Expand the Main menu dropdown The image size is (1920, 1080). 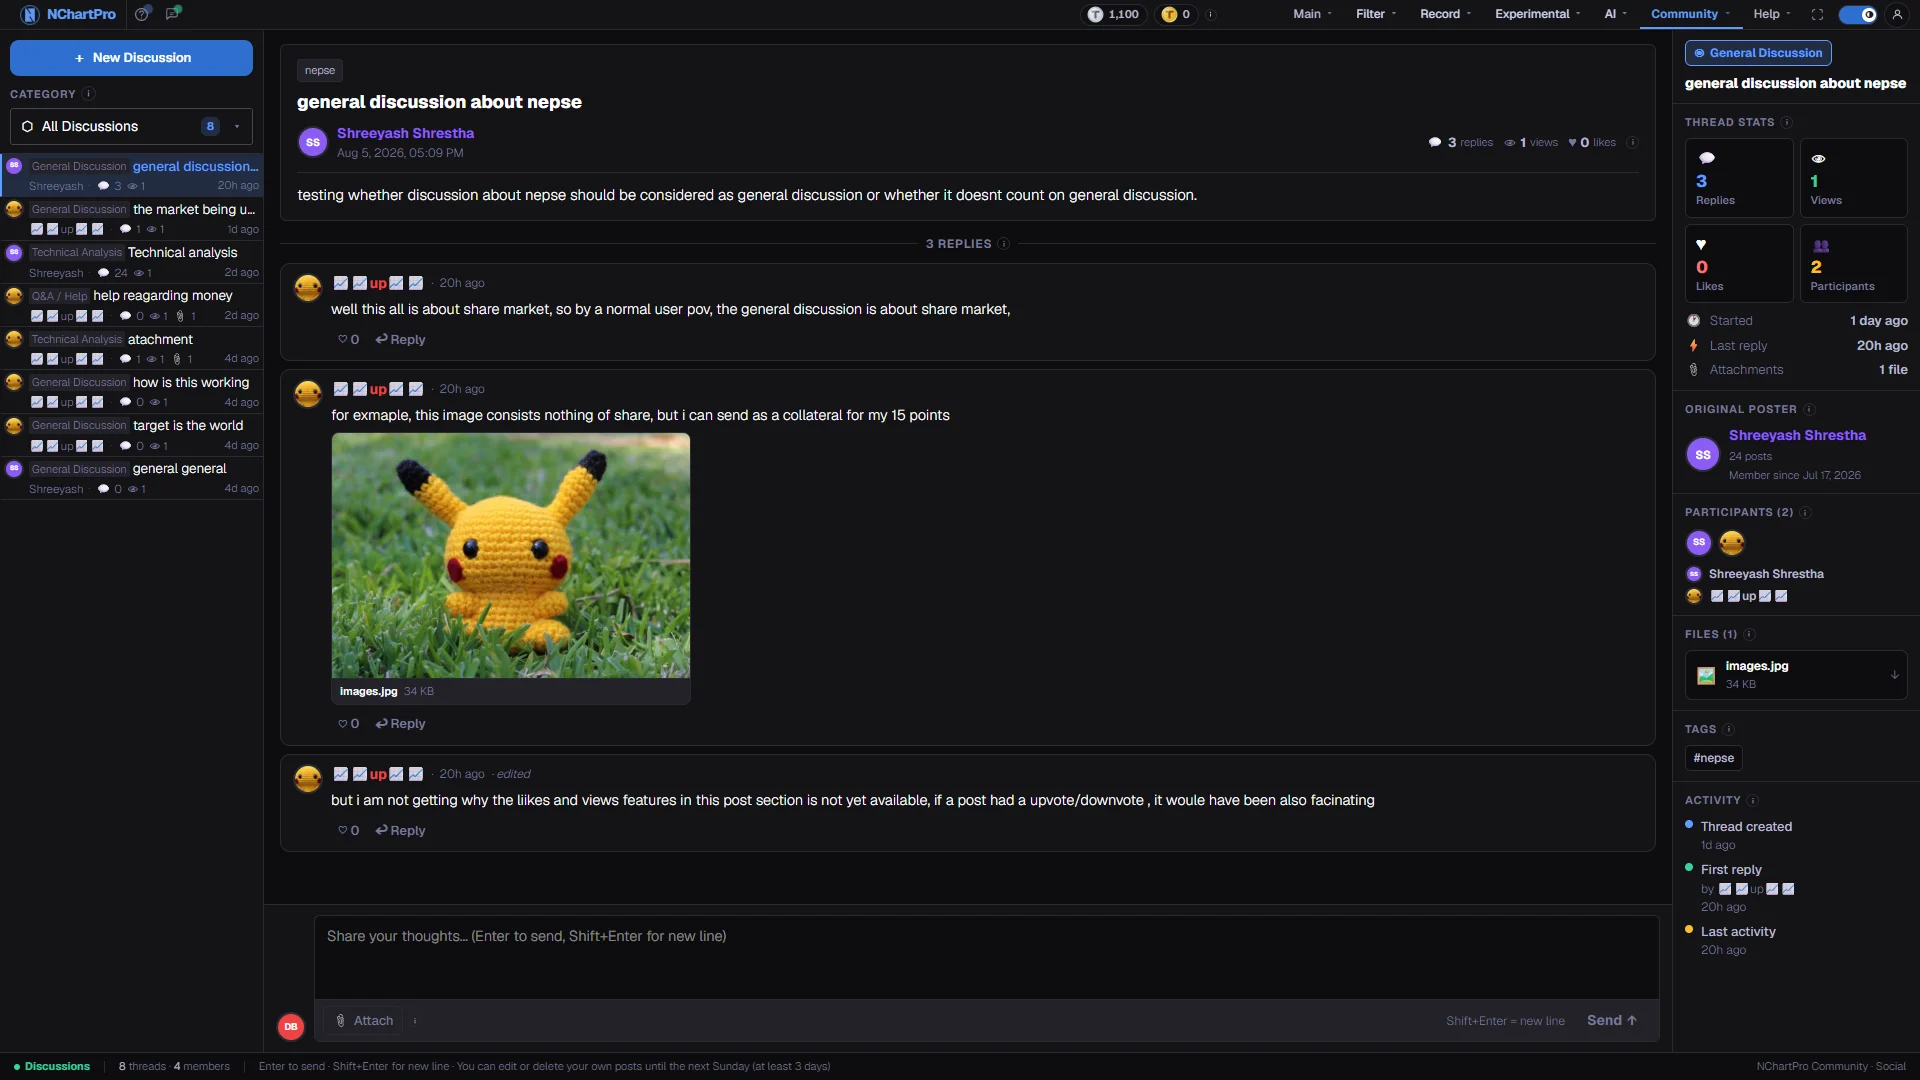pyautogui.click(x=1312, y=14)
